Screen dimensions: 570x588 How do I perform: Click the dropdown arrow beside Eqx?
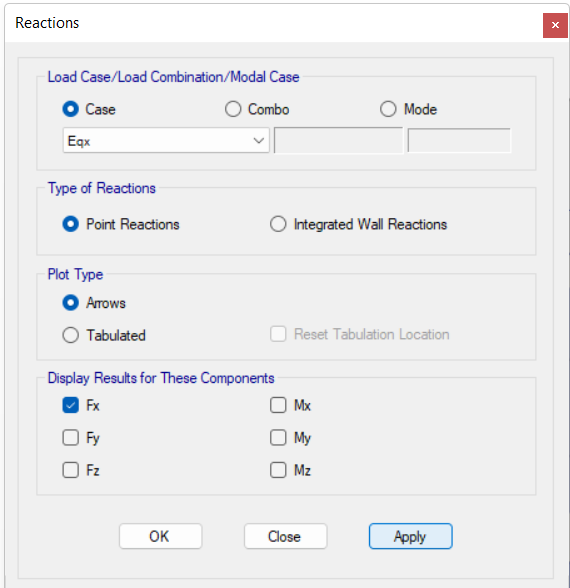[258, 141]
